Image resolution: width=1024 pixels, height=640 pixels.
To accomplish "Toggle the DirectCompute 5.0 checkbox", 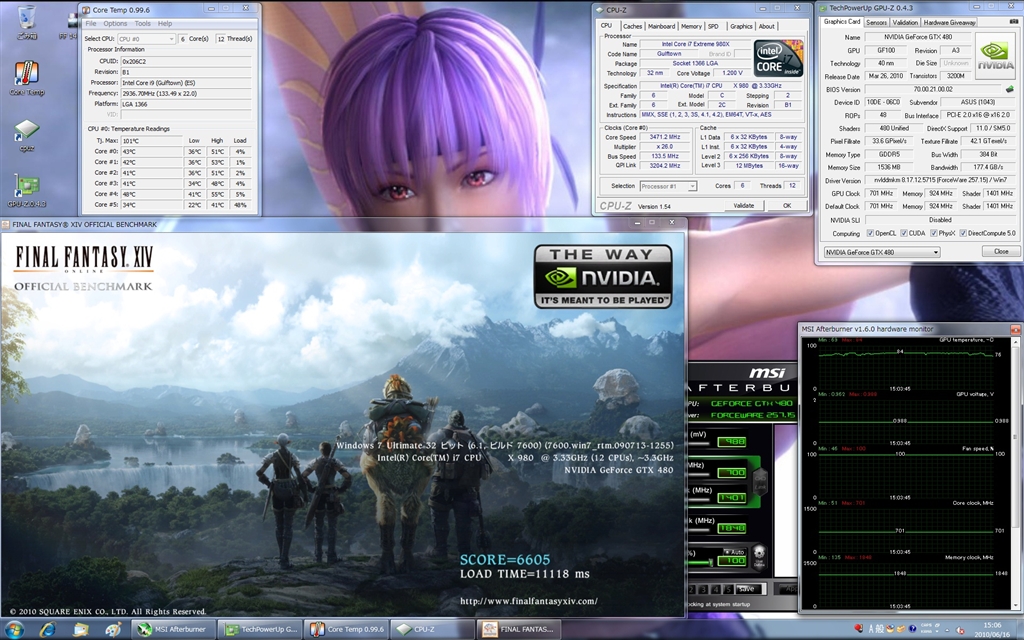I will [x=963, y=233].
